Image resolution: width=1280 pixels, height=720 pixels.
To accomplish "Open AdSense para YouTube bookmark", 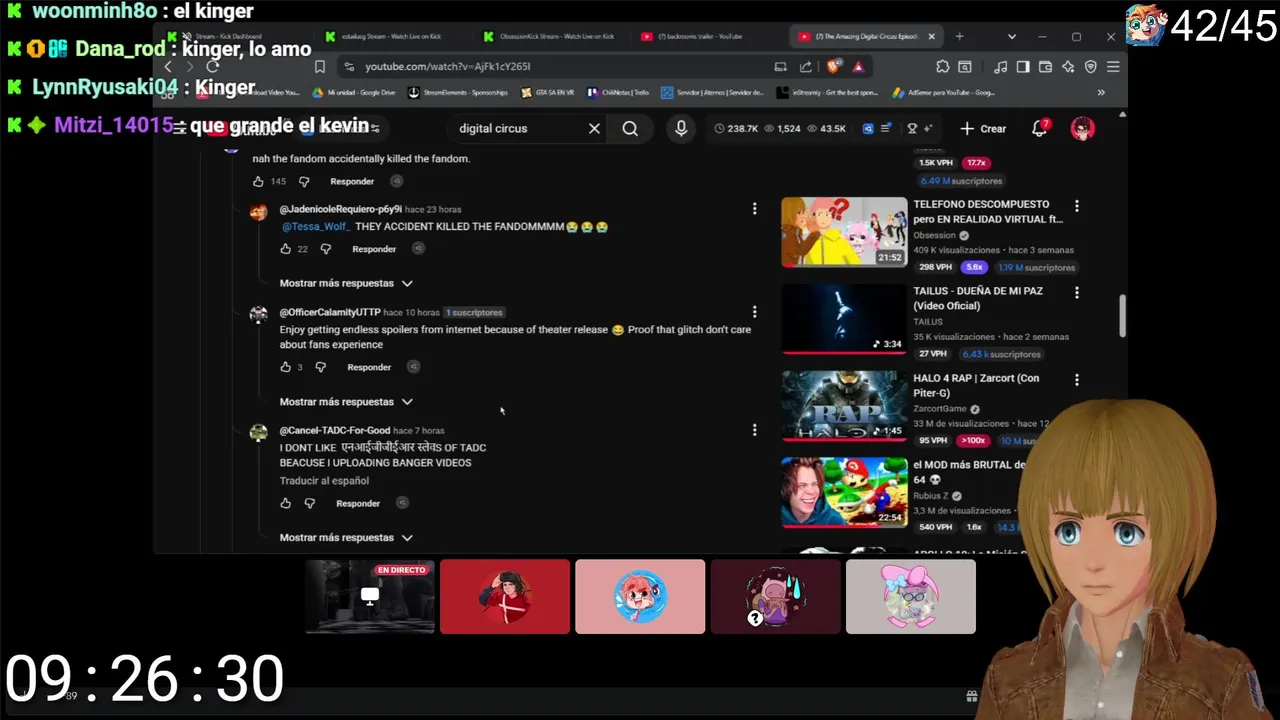I will (942, 93).
